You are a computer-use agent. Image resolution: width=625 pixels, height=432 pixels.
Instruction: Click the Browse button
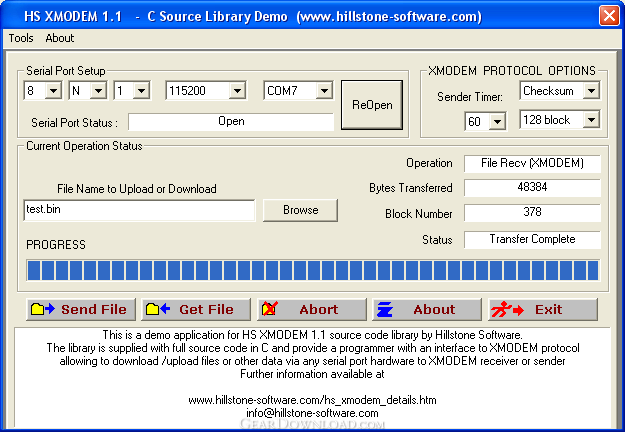click(x=300, y=210)
